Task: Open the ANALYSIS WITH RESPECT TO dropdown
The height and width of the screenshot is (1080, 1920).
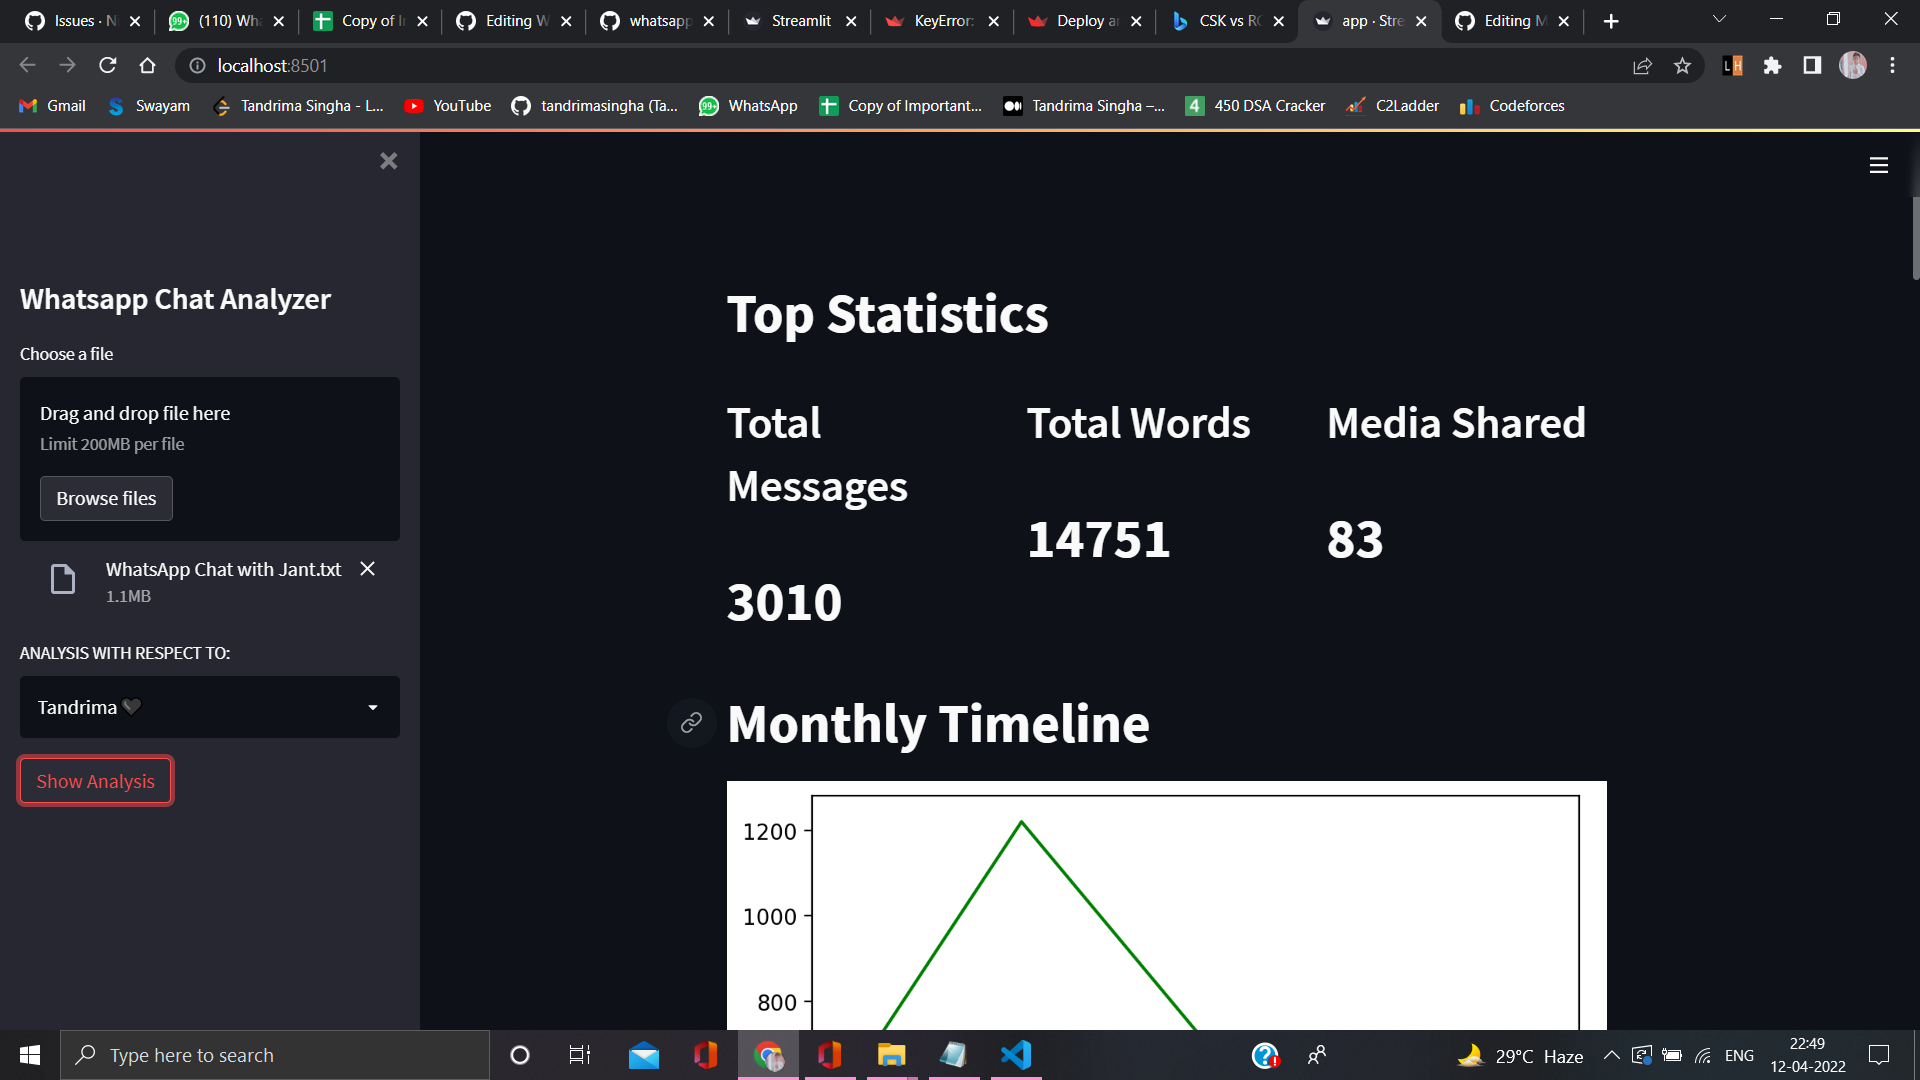Action: coord(209,707)
